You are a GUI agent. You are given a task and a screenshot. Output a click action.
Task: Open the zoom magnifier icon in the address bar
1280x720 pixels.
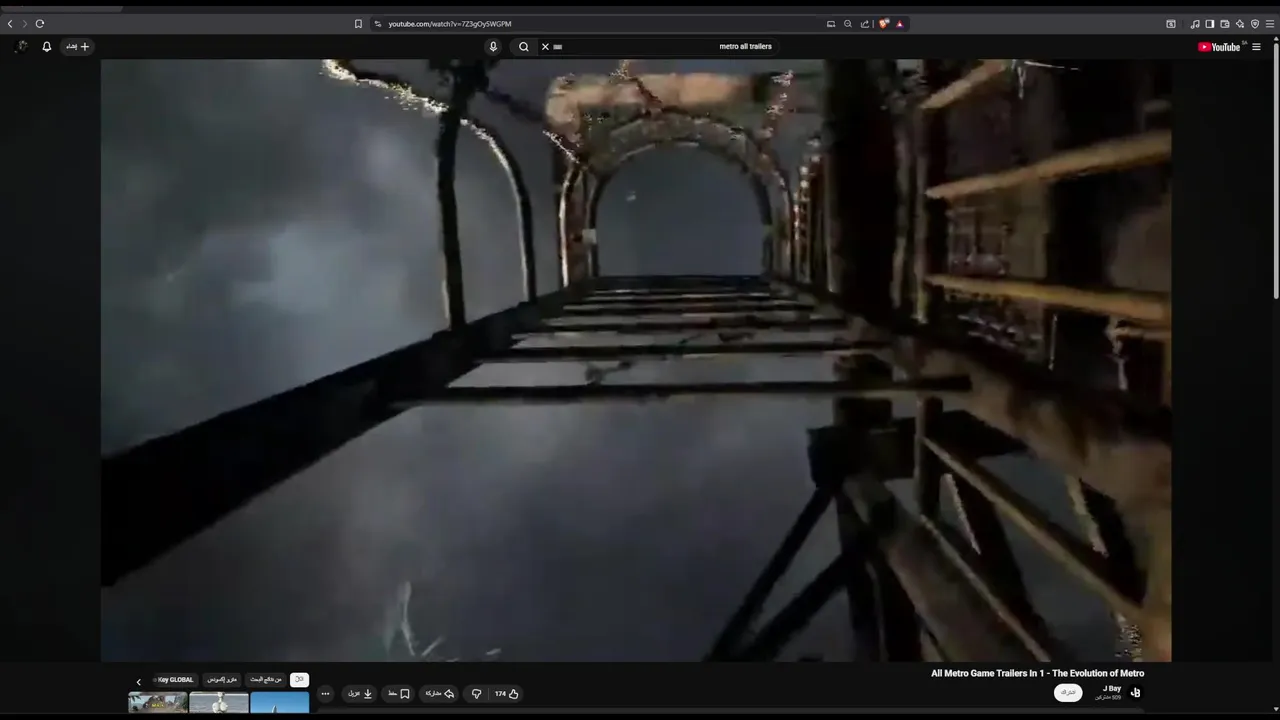(x=848, y=24)
